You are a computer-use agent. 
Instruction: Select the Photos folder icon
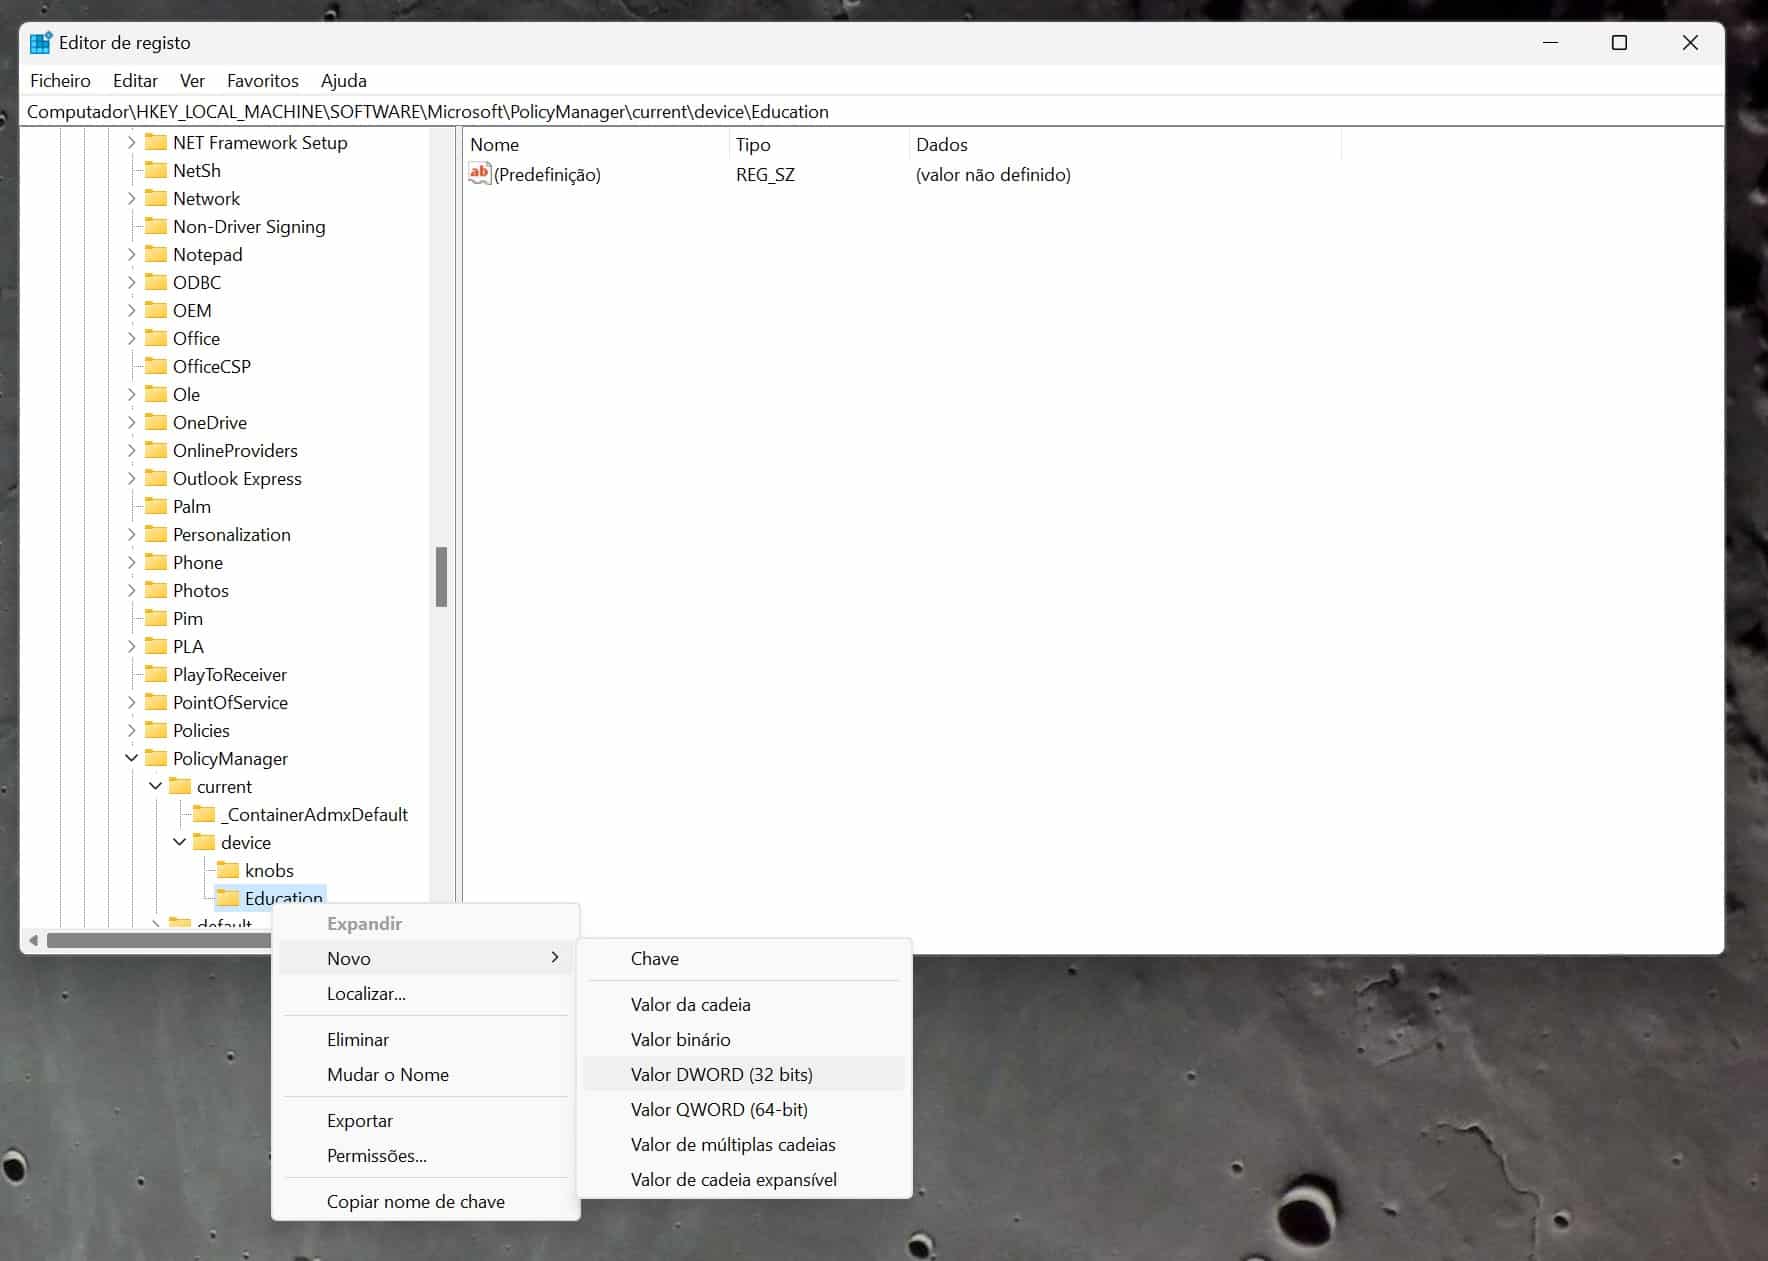(156, 590)
